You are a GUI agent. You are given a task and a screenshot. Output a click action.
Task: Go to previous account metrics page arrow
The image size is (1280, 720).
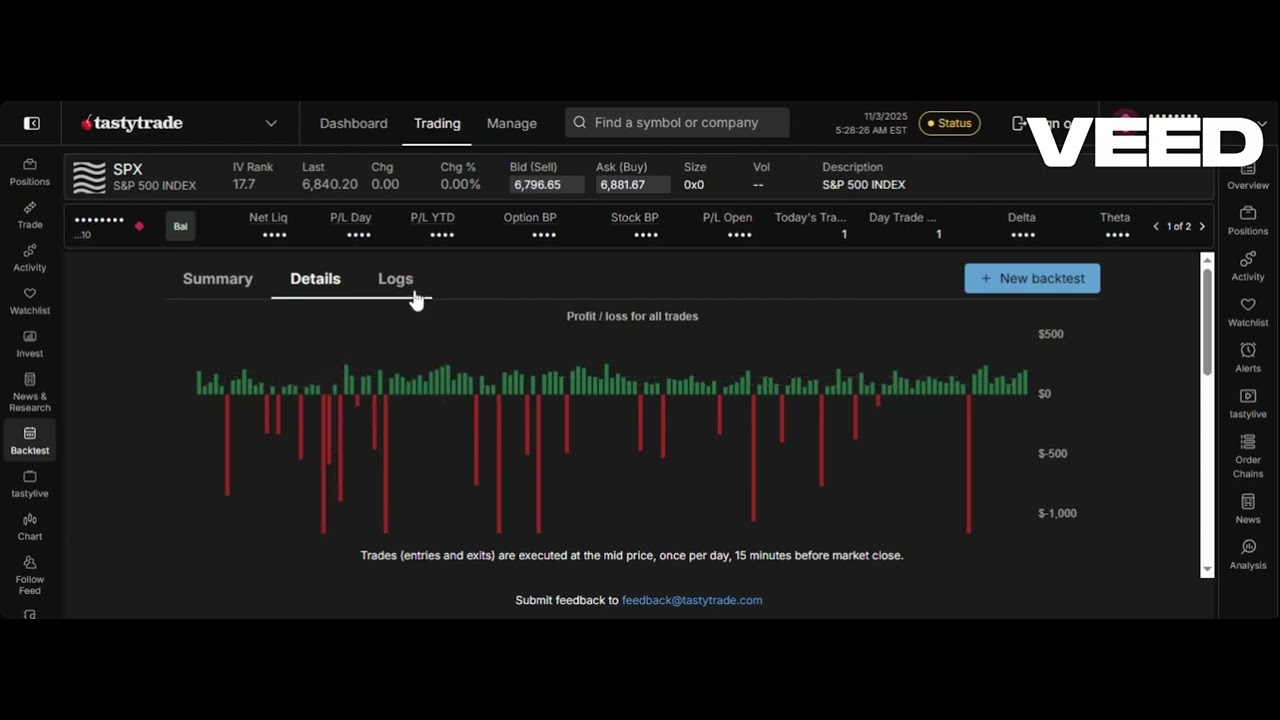pyautogui.click(x=1156, y=226)
